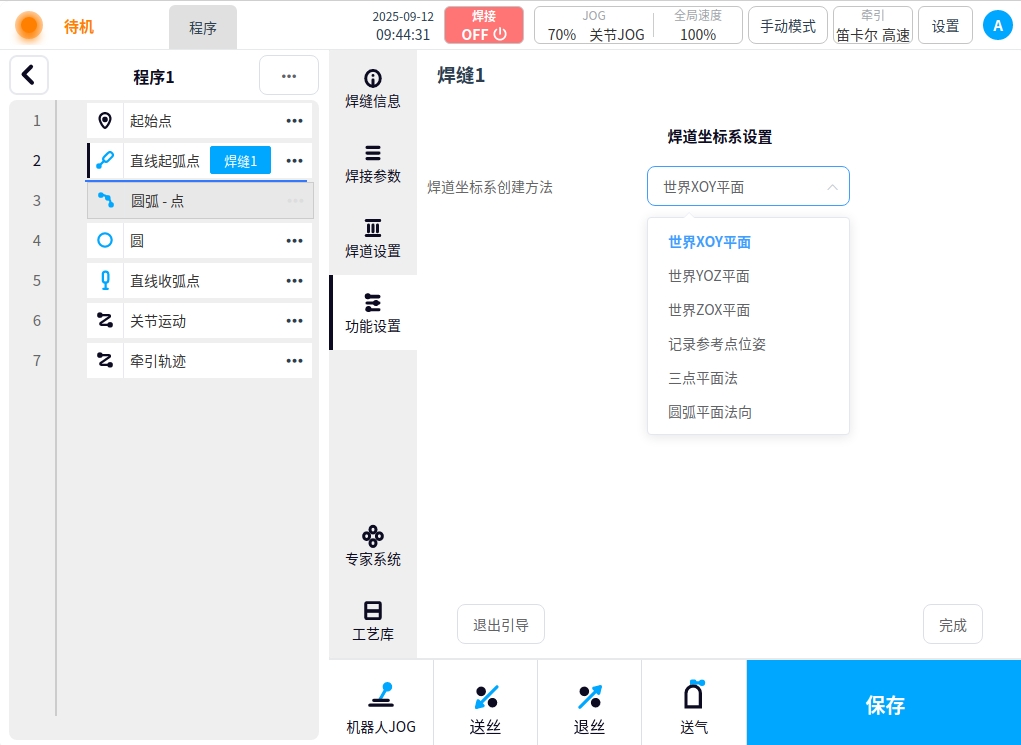Click the user avatar A icon
This screenshot has height=745, width=1021.
click(x=997, y=26)
